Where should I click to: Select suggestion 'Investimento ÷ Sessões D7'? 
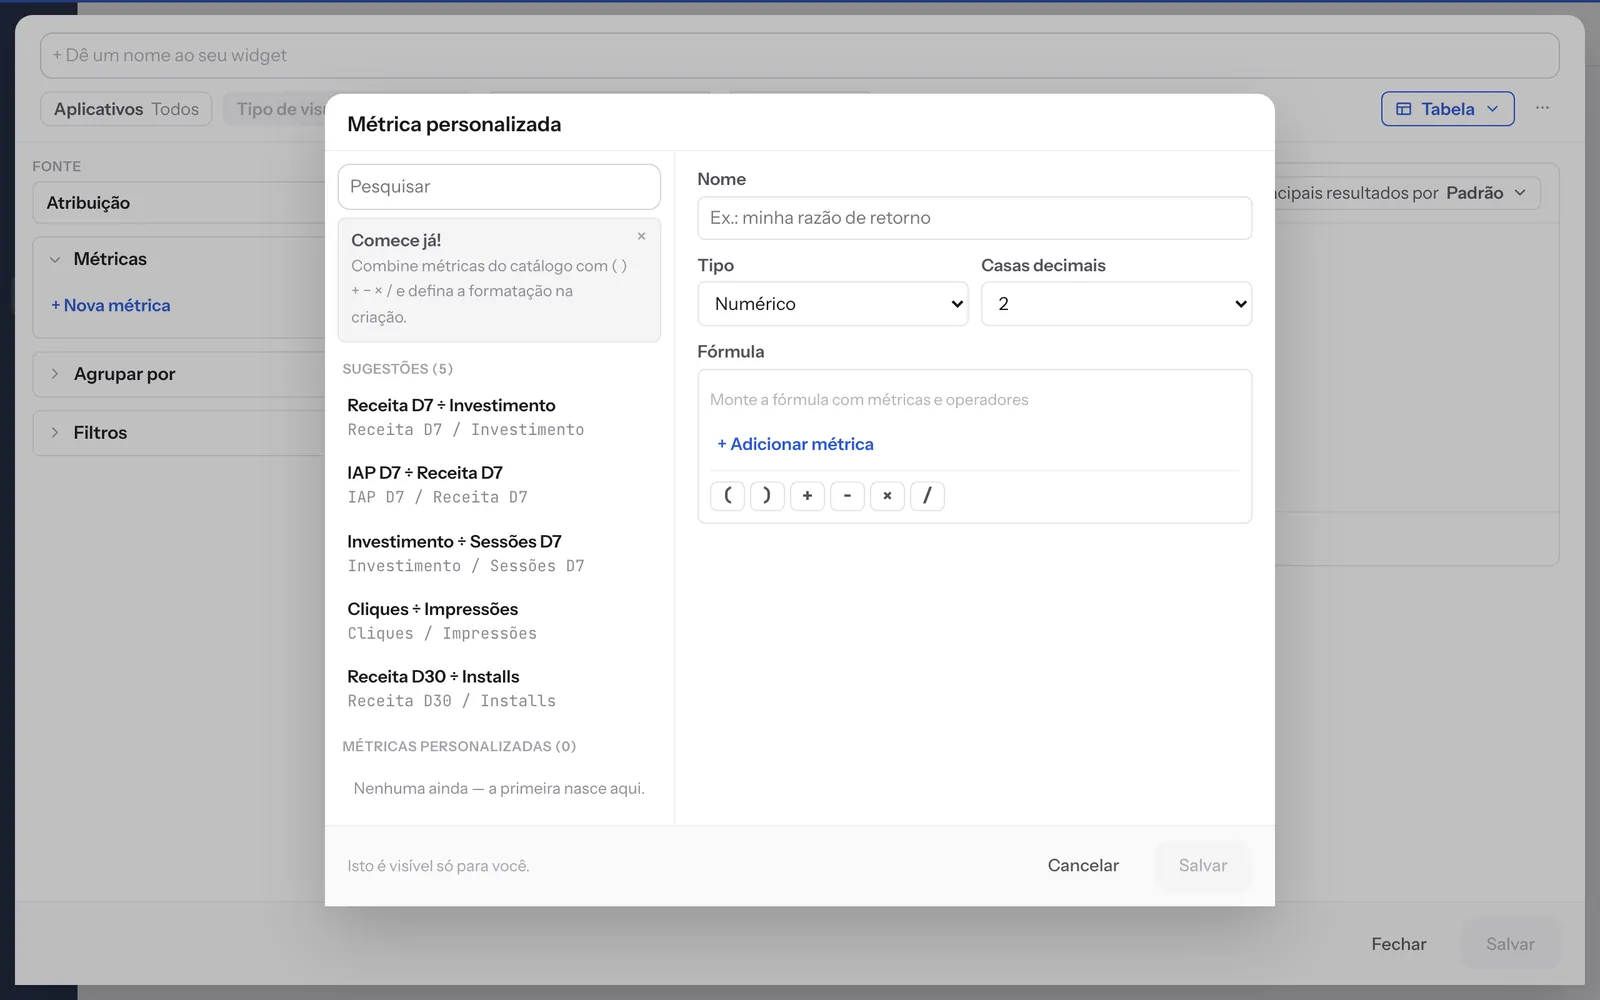tap(499, 553)
